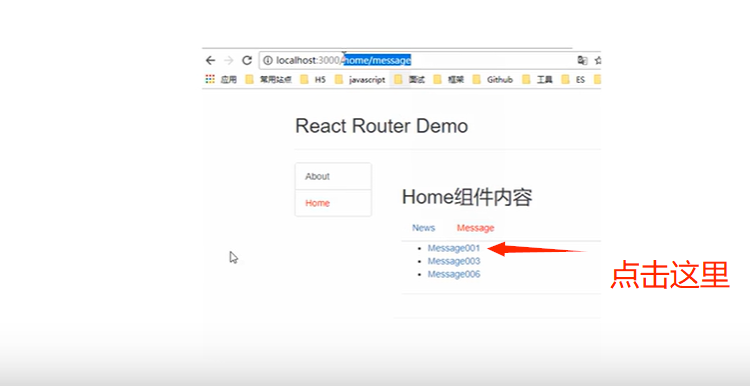Viewport: 750px width, 386px height.
Task: Open the 常用站点 bookmark folder
Action: [x=268, y=80]
